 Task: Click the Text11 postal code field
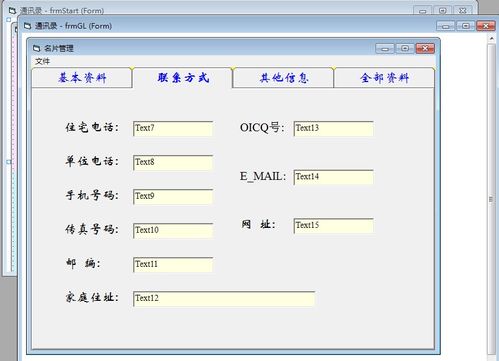click(x=173, y=264)
